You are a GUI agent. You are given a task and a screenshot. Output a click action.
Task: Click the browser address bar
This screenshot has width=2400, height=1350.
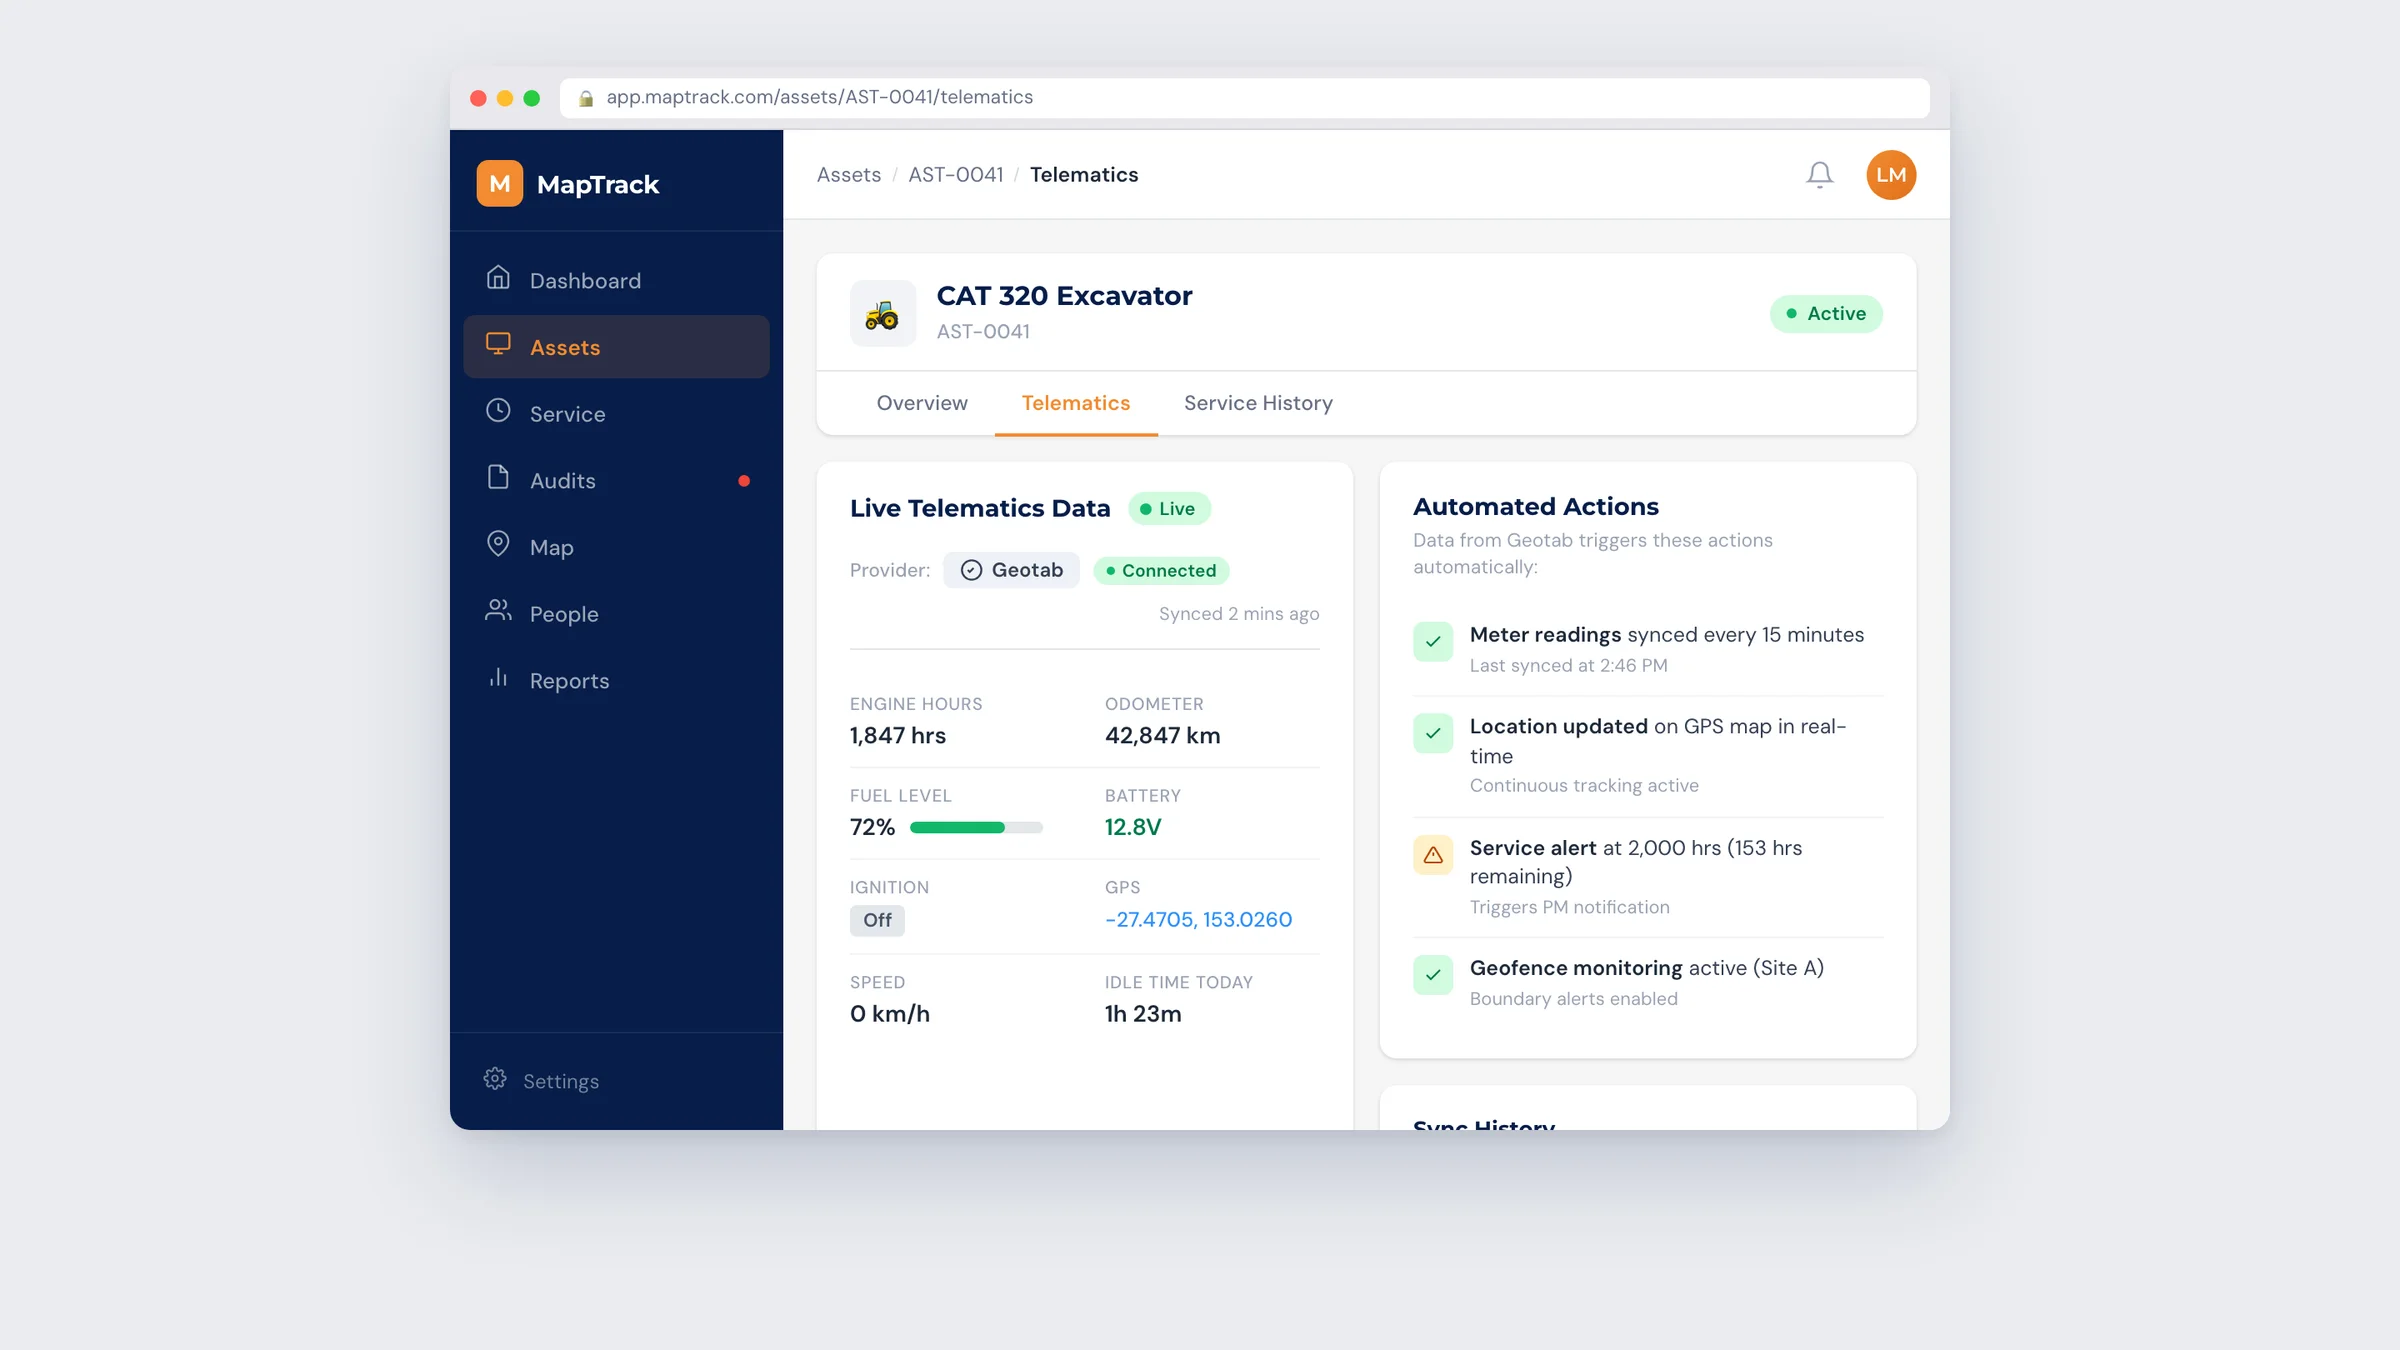pyautogui.click(x=1244, y=98)
